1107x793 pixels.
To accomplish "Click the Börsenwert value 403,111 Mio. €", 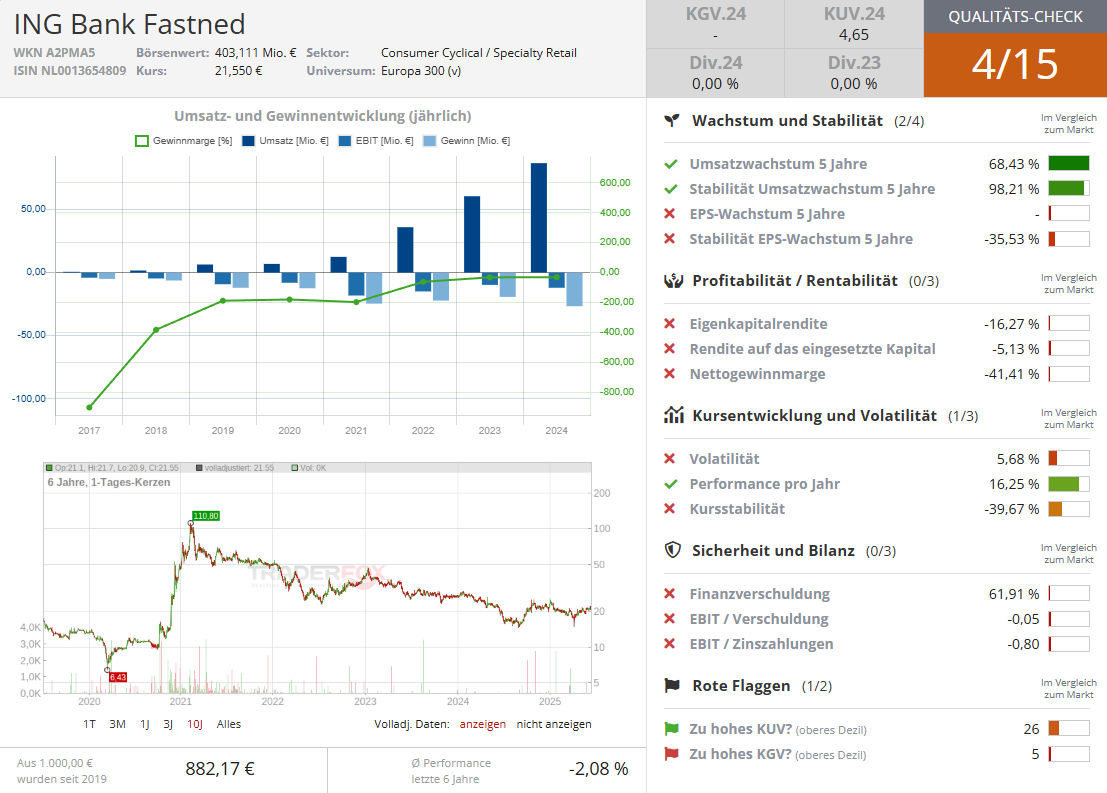I will click(x=256, y=52).
